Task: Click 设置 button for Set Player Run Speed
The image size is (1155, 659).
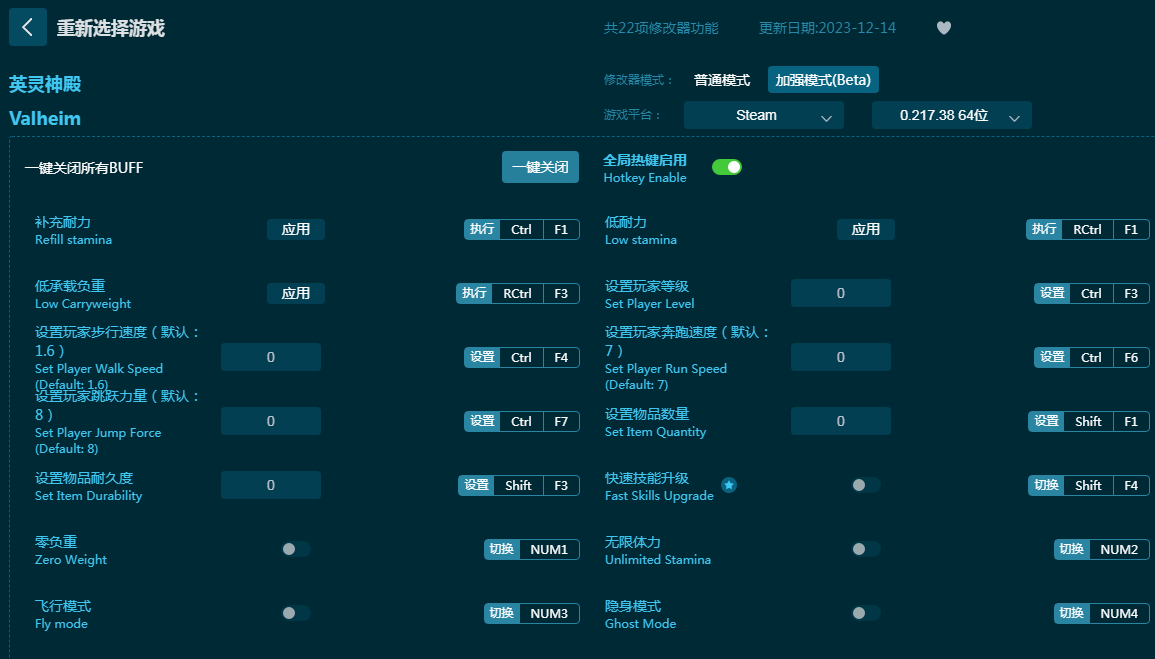Action: 1052,357
